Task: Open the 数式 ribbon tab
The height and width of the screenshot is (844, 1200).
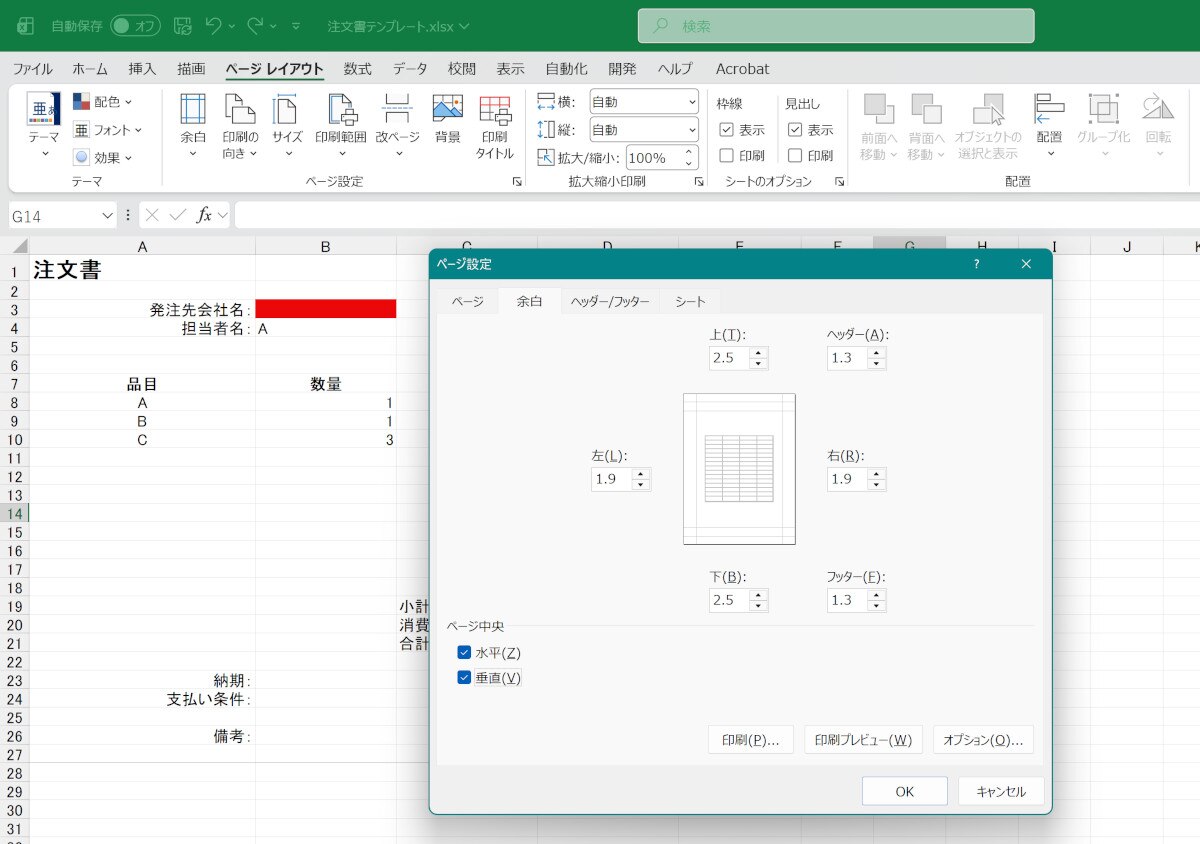Action: pyautogui.click(x=357, y=69)
